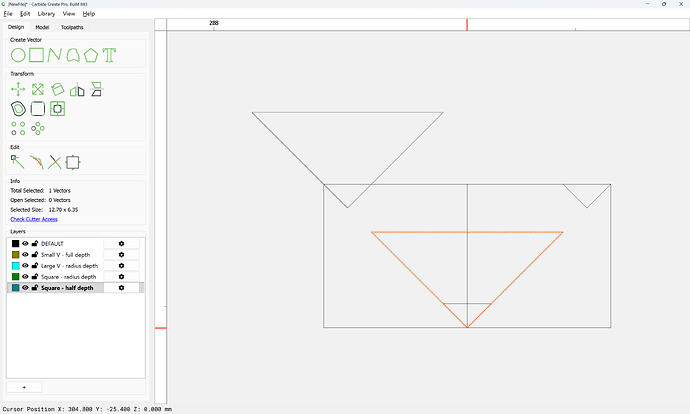Activate the Rotate transform tool
The image size is (690, 414).
tap(57, 89)
